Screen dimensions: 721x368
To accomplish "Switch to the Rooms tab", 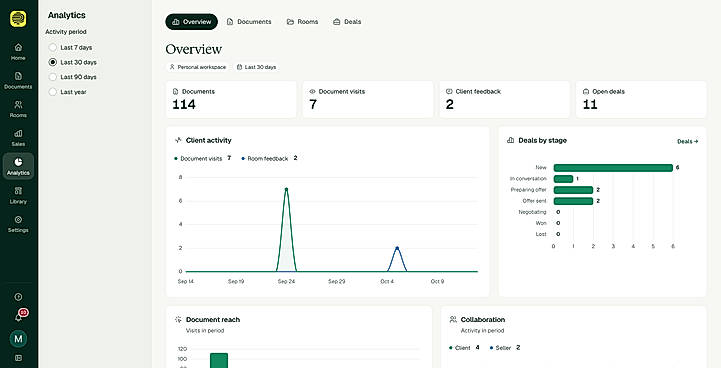I will click(302, 22).
